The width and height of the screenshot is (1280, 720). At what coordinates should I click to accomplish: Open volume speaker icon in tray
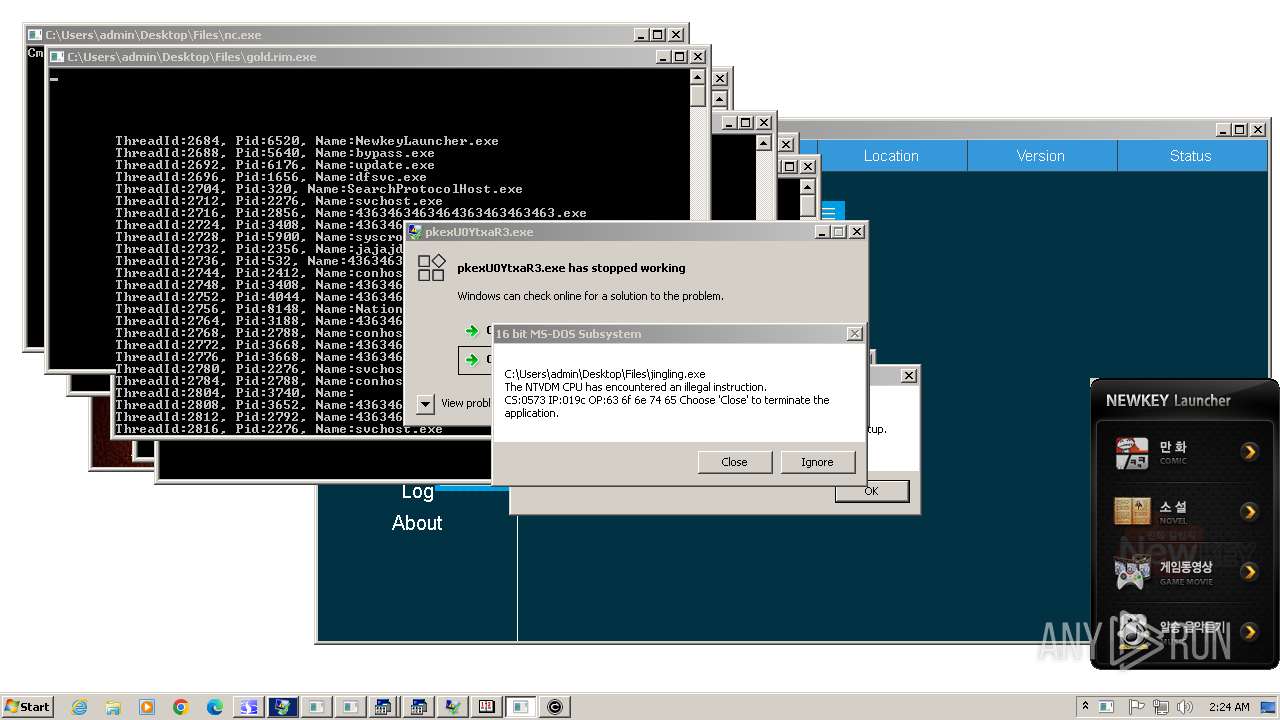(1186, 706)
